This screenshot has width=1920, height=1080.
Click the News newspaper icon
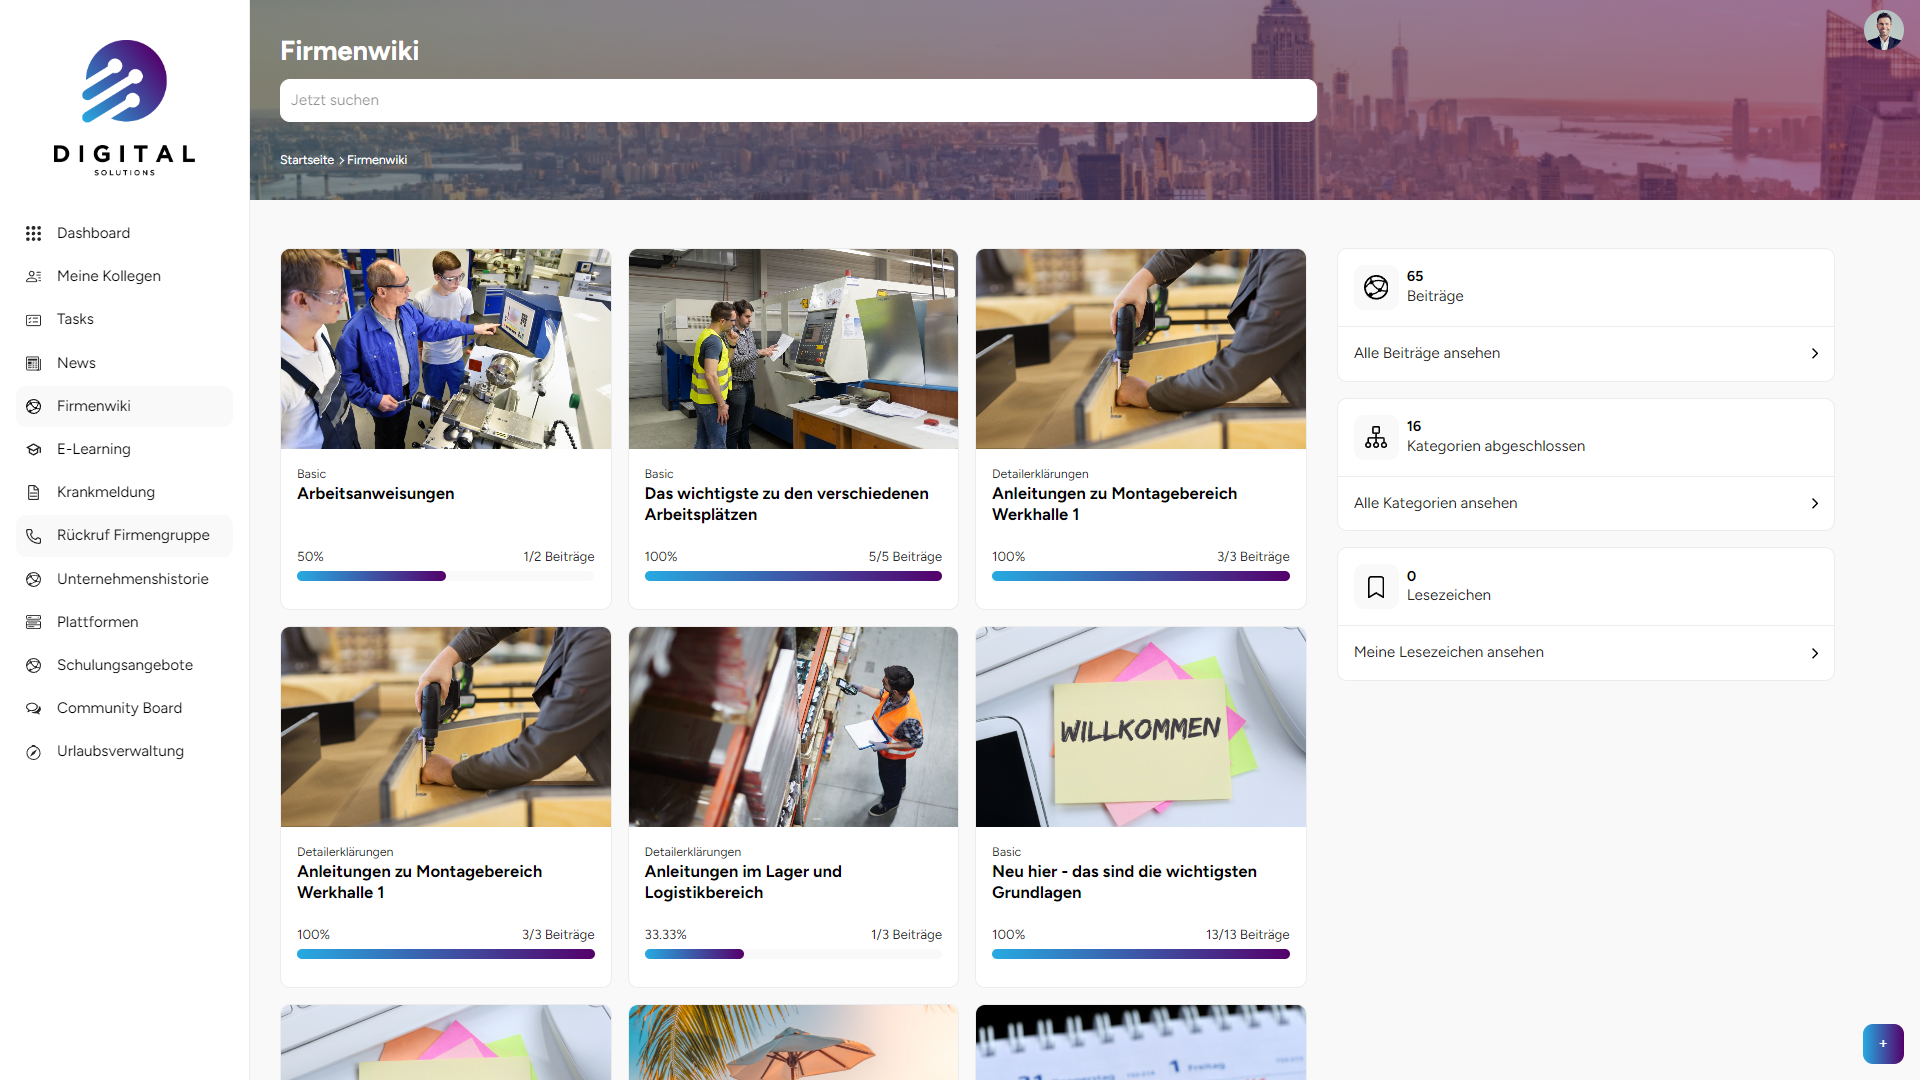coord(33,363)
